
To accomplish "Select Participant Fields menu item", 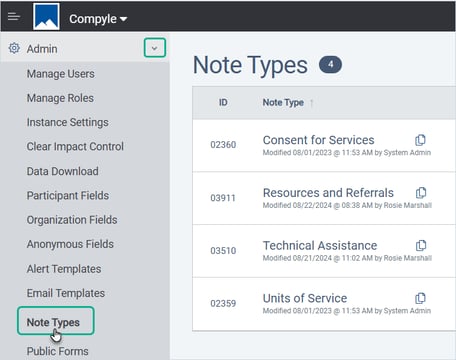I will click(x=68, y=195).
